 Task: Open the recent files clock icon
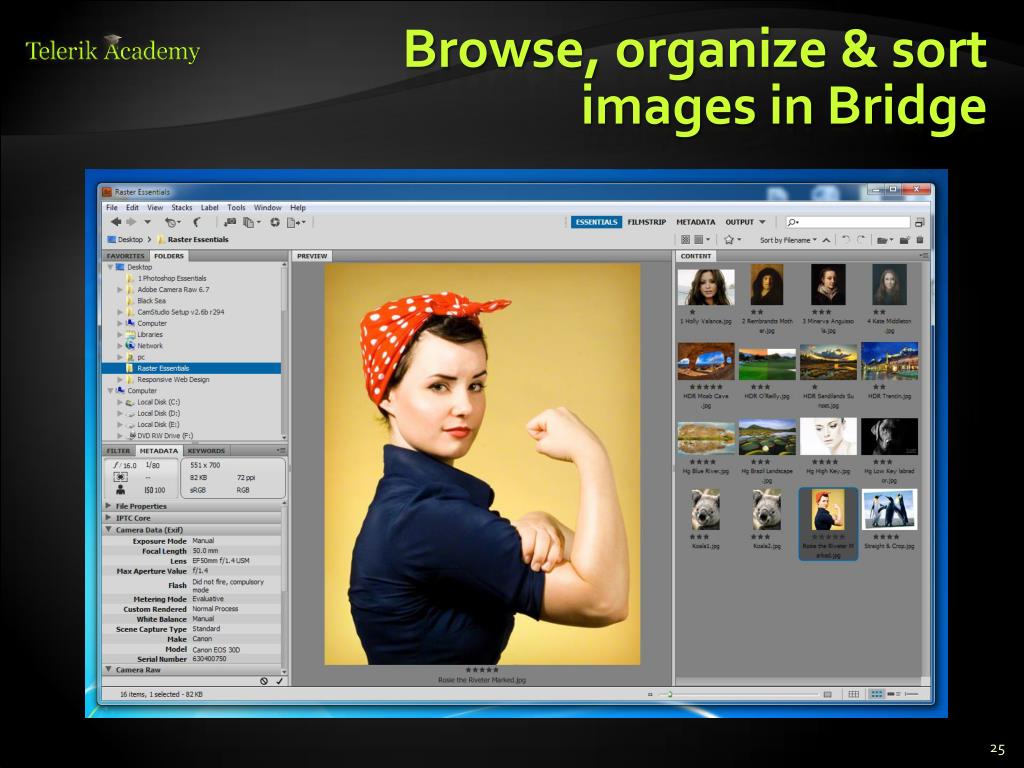coord(172,223)
